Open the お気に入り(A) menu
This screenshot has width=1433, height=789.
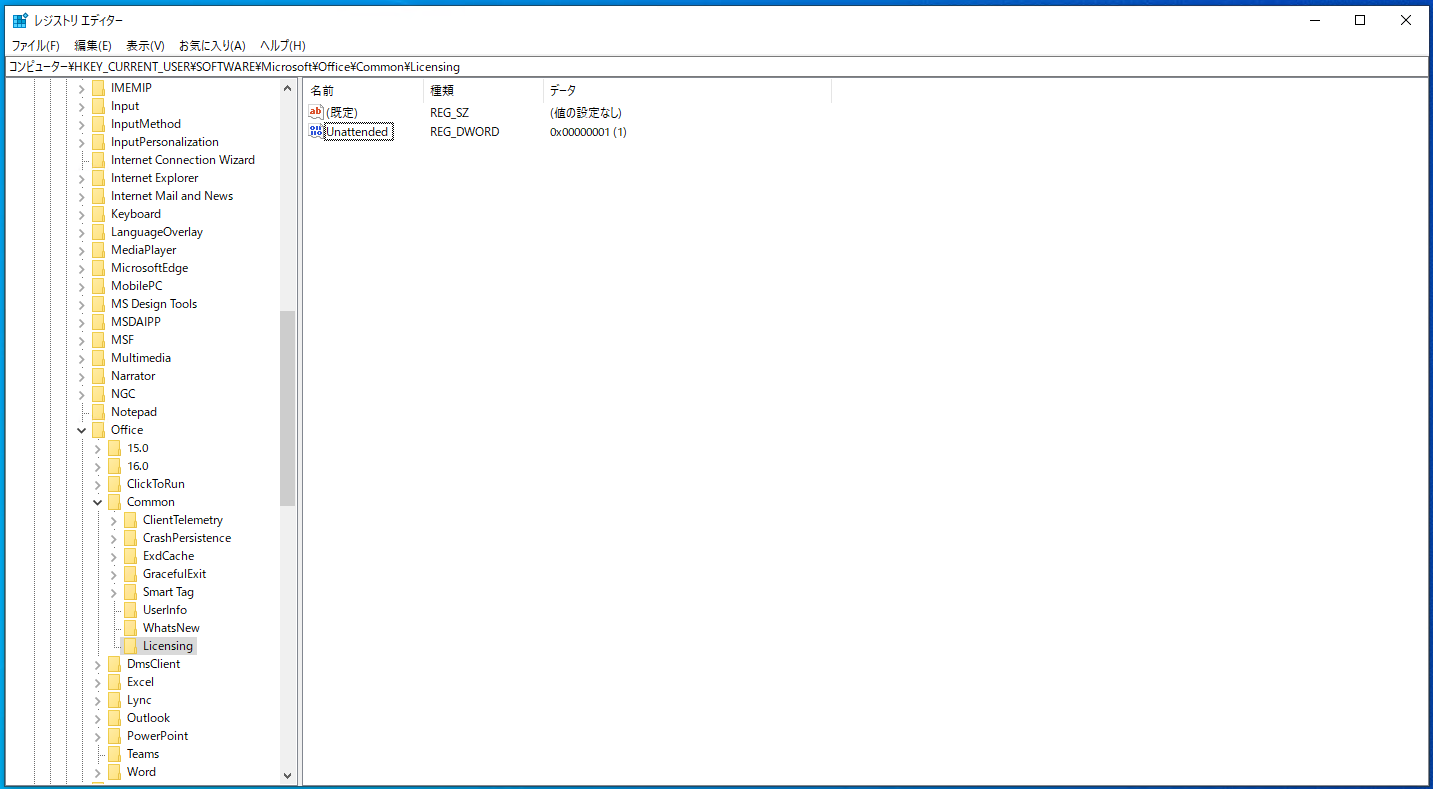pyautogui.click(x=212, y=46)
